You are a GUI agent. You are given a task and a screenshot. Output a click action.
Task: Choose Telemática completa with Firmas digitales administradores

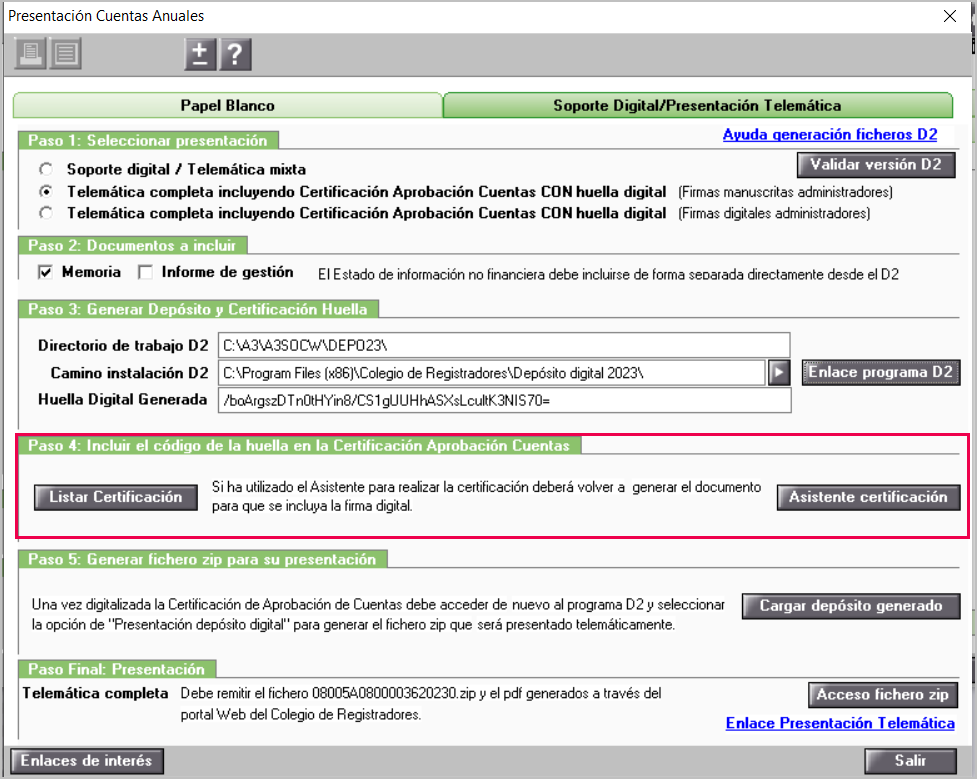(x=45, y=213)
